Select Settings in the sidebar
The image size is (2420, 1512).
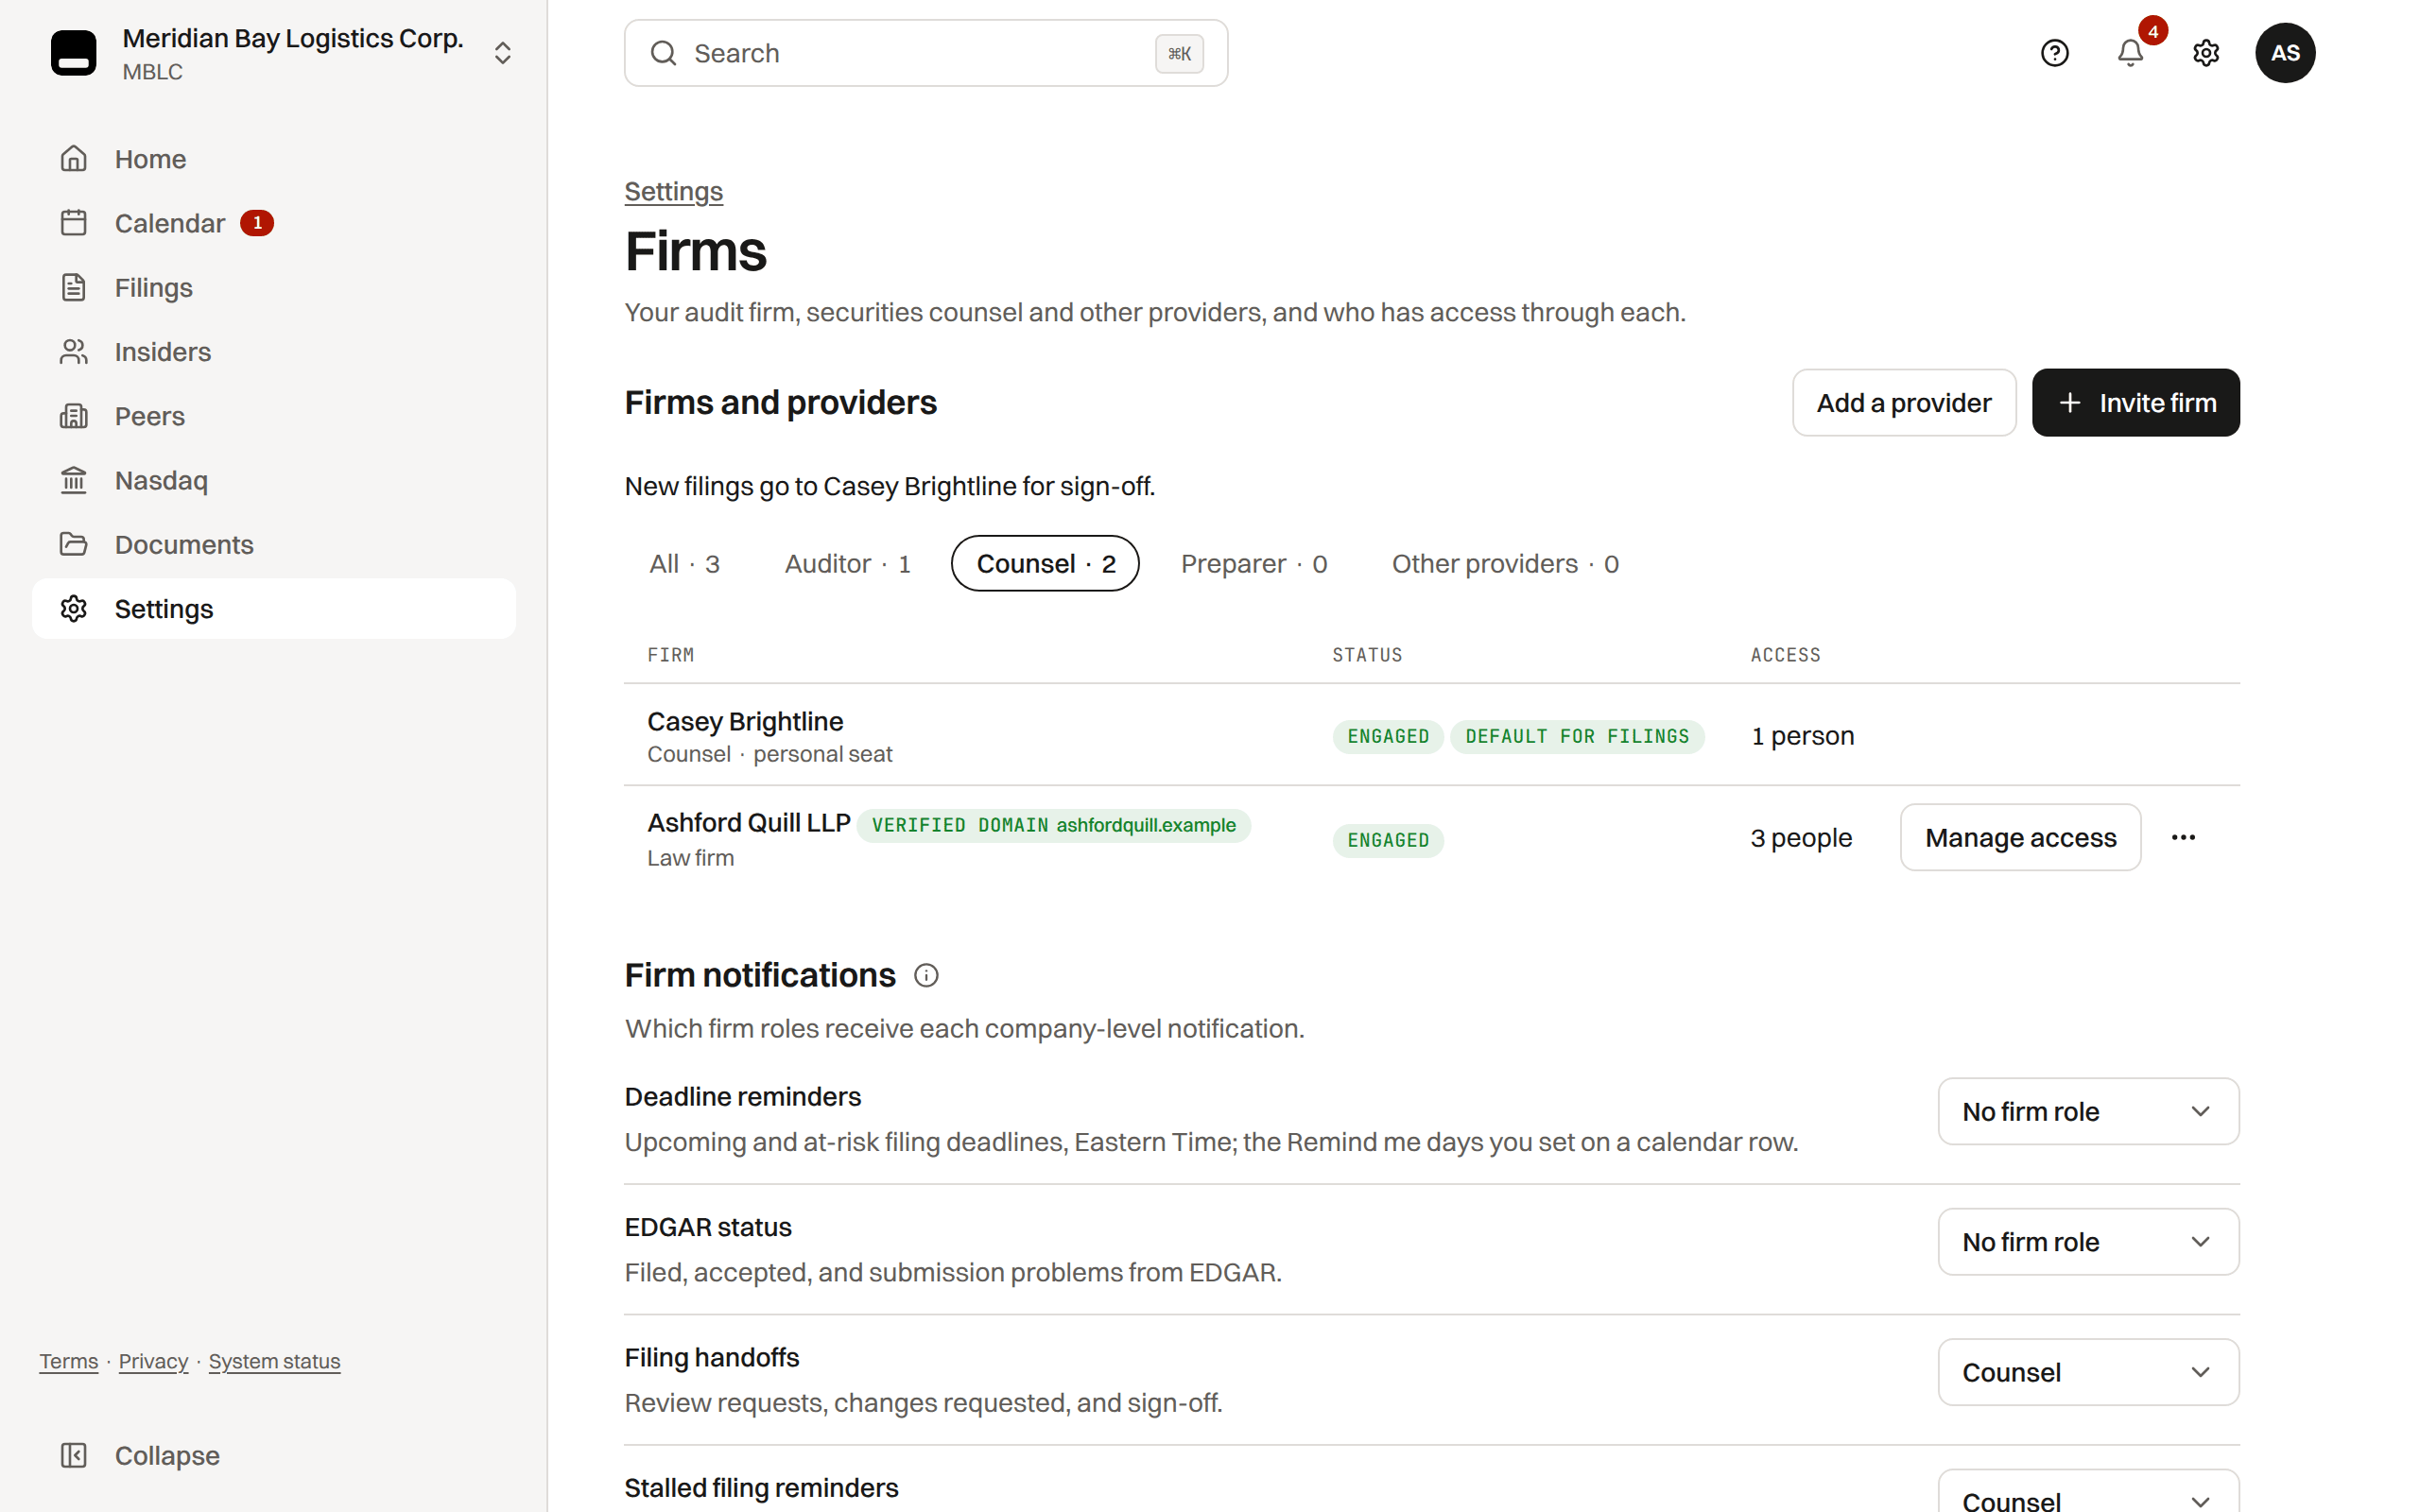(273, 609)
